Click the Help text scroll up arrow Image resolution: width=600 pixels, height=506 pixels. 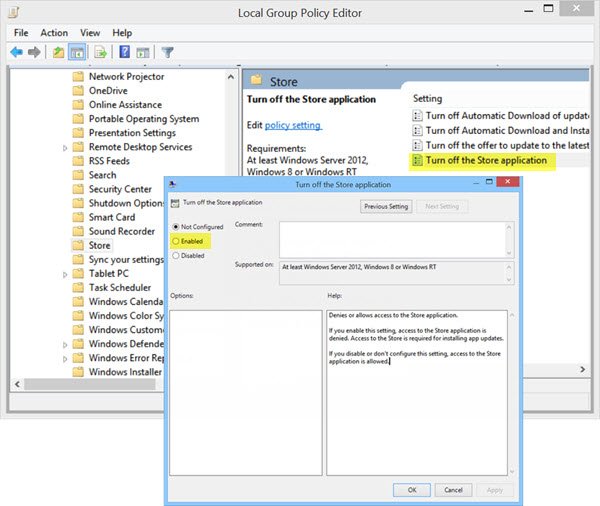pyautogui.click(x=512, y=315)
